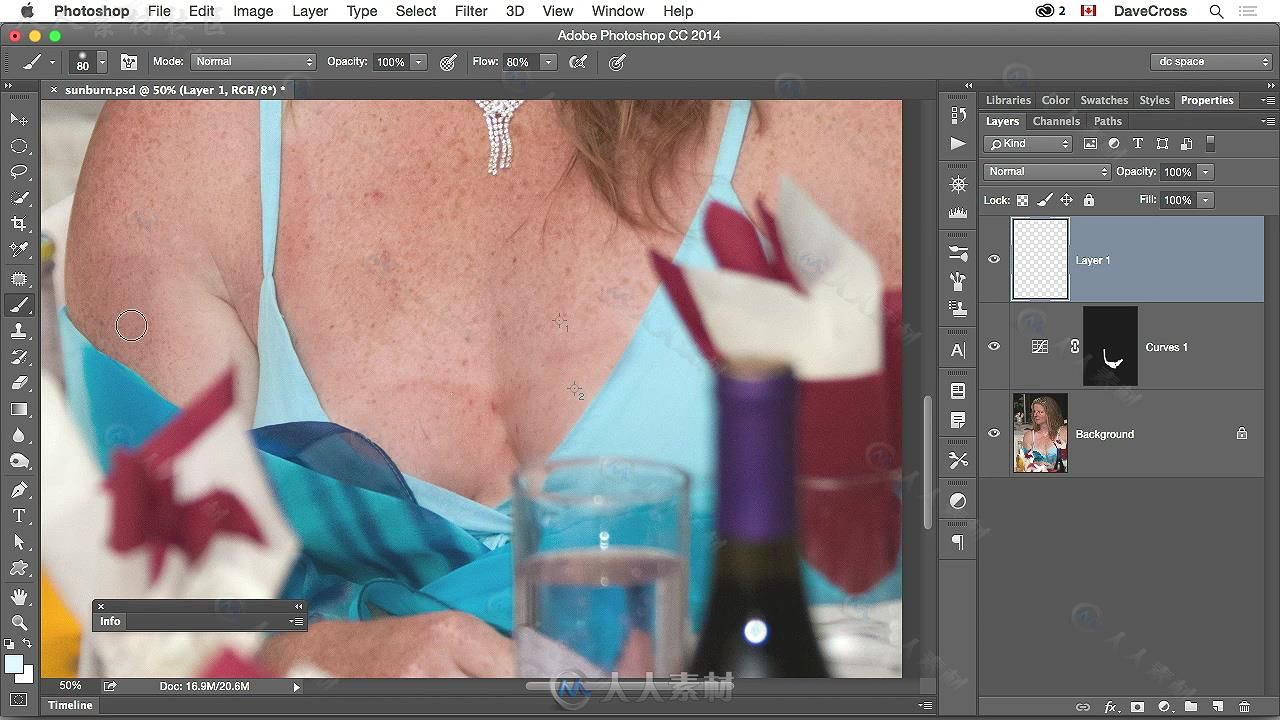Select the Hand tool

[x=19, y=597]
